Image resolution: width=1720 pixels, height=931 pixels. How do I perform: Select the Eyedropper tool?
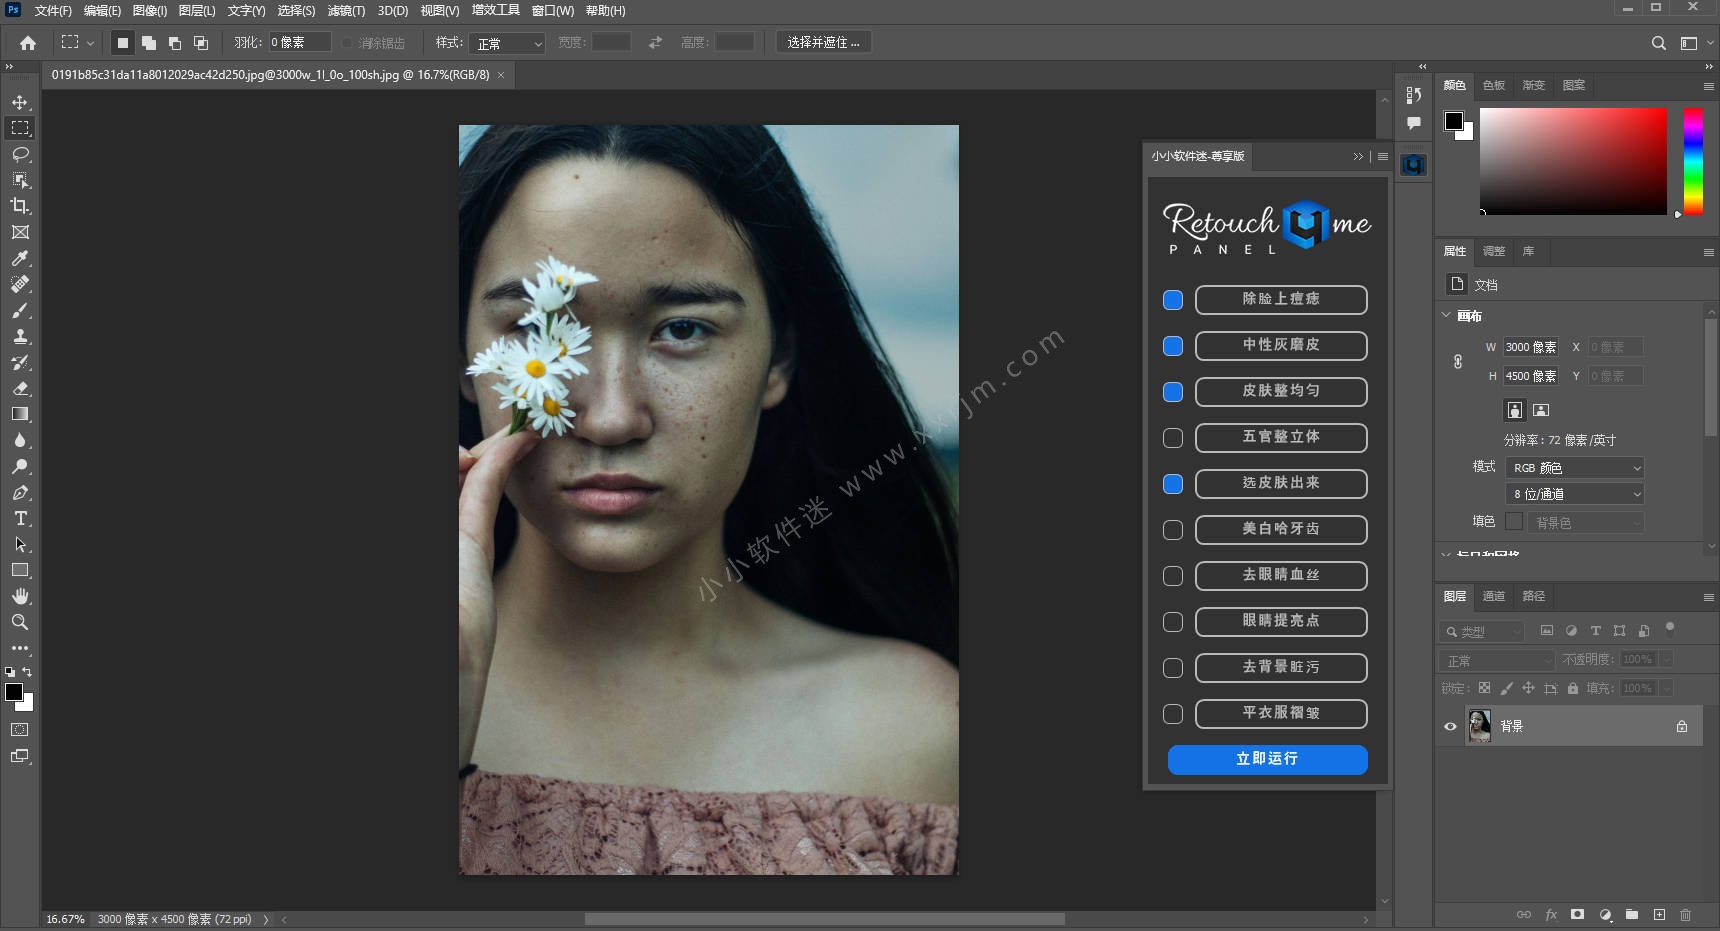pos(20,258)
